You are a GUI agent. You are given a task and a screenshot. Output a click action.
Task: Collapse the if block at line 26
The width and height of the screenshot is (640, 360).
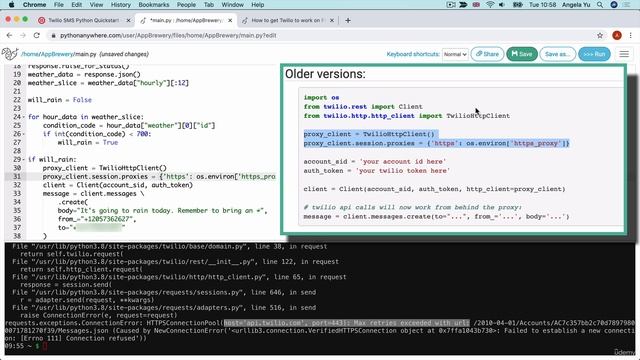(23, 134)
